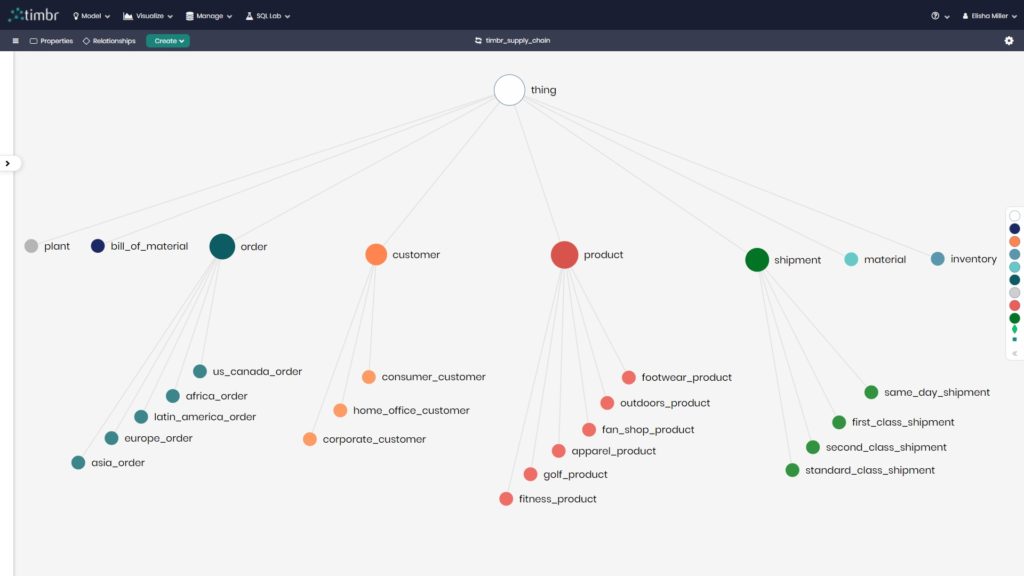Open the Create button dropdown
This screenshot has width=1024, height=576.
tap(167, 40)
